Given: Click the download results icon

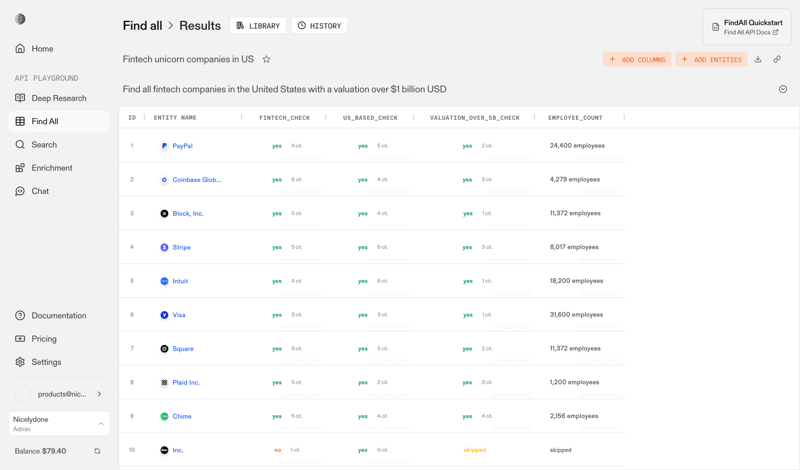Looking at the screenshot, I should tap(758, 60).
